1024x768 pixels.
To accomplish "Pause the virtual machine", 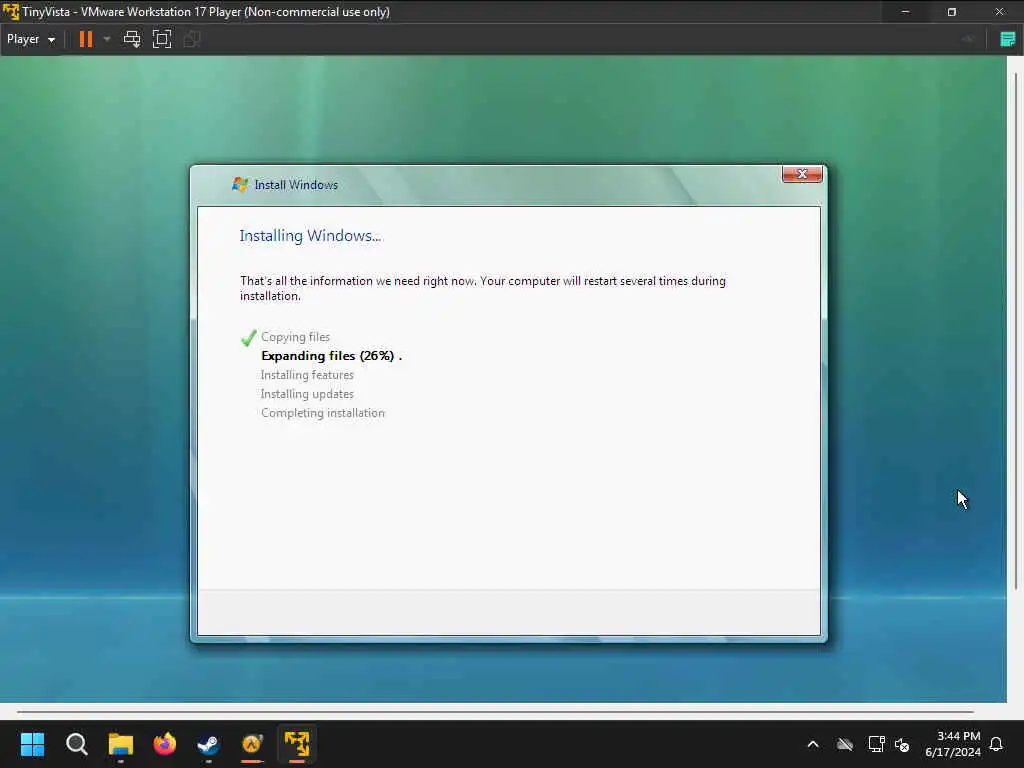I will (x=86, y=39).
